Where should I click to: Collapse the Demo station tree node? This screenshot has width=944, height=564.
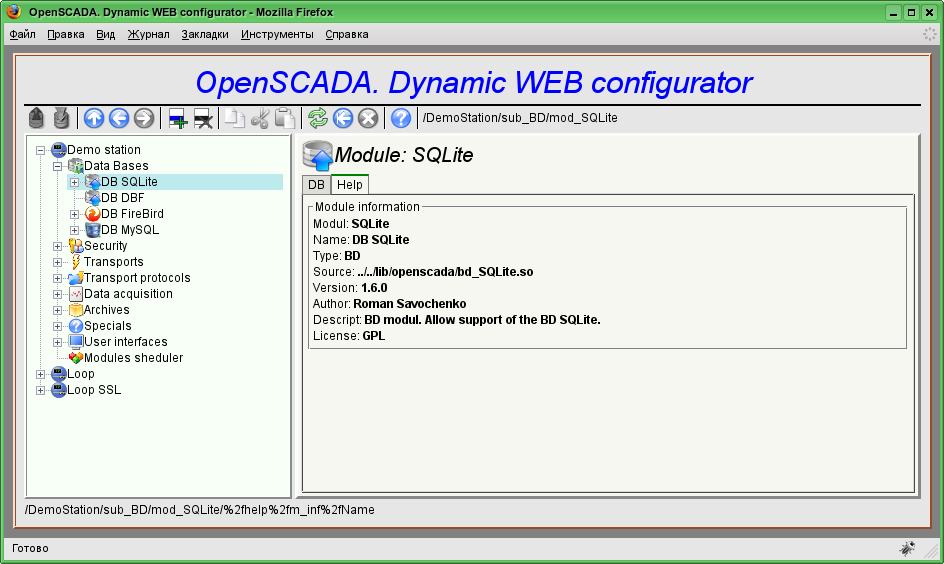40,150
